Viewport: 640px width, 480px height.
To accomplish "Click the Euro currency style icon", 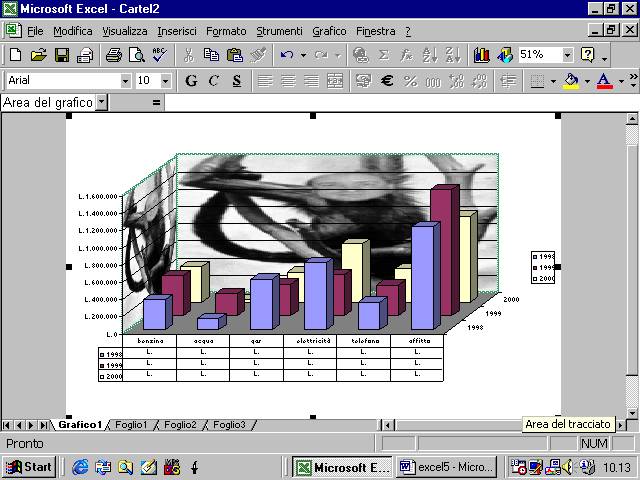I will pos(387,80).
